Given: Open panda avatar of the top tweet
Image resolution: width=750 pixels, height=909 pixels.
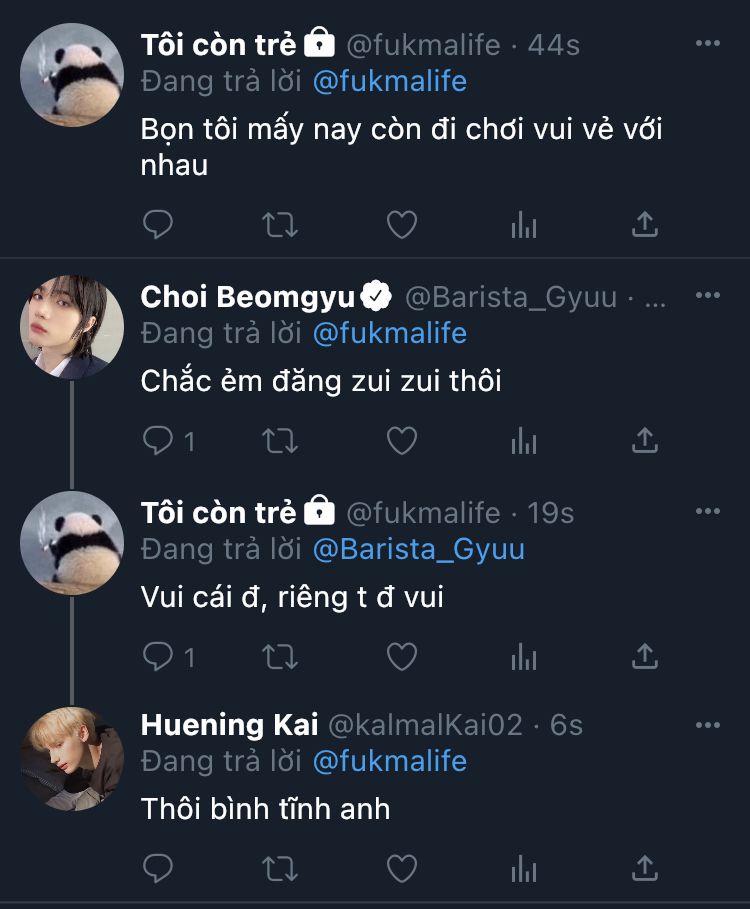Looking at the screenshot, I should 72,76.
